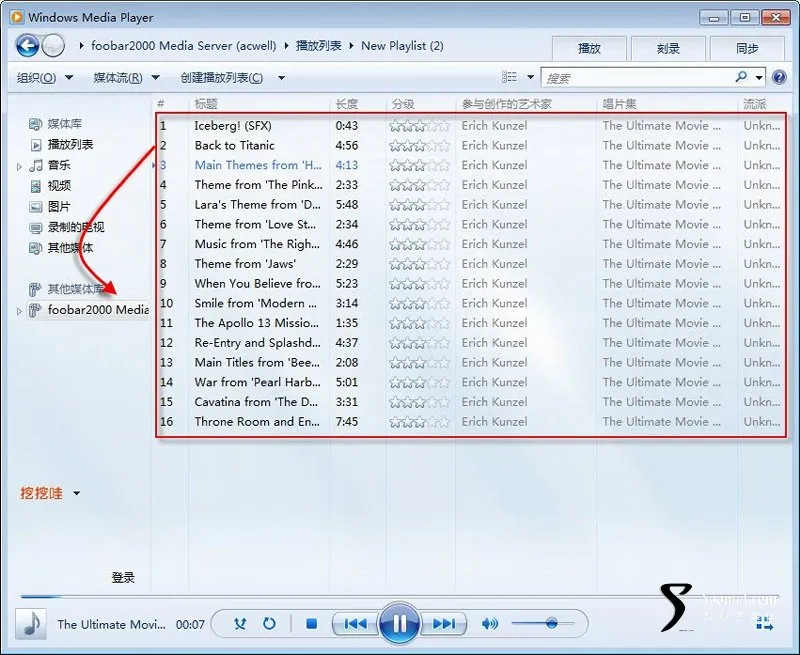Click the album art music note thumbnail
This screenshot has width=800, height=655.
coord(31,624)
